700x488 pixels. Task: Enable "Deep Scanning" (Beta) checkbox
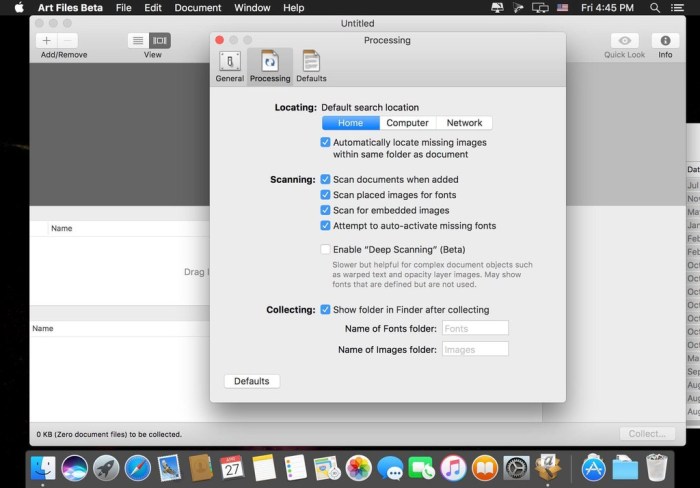325,249
